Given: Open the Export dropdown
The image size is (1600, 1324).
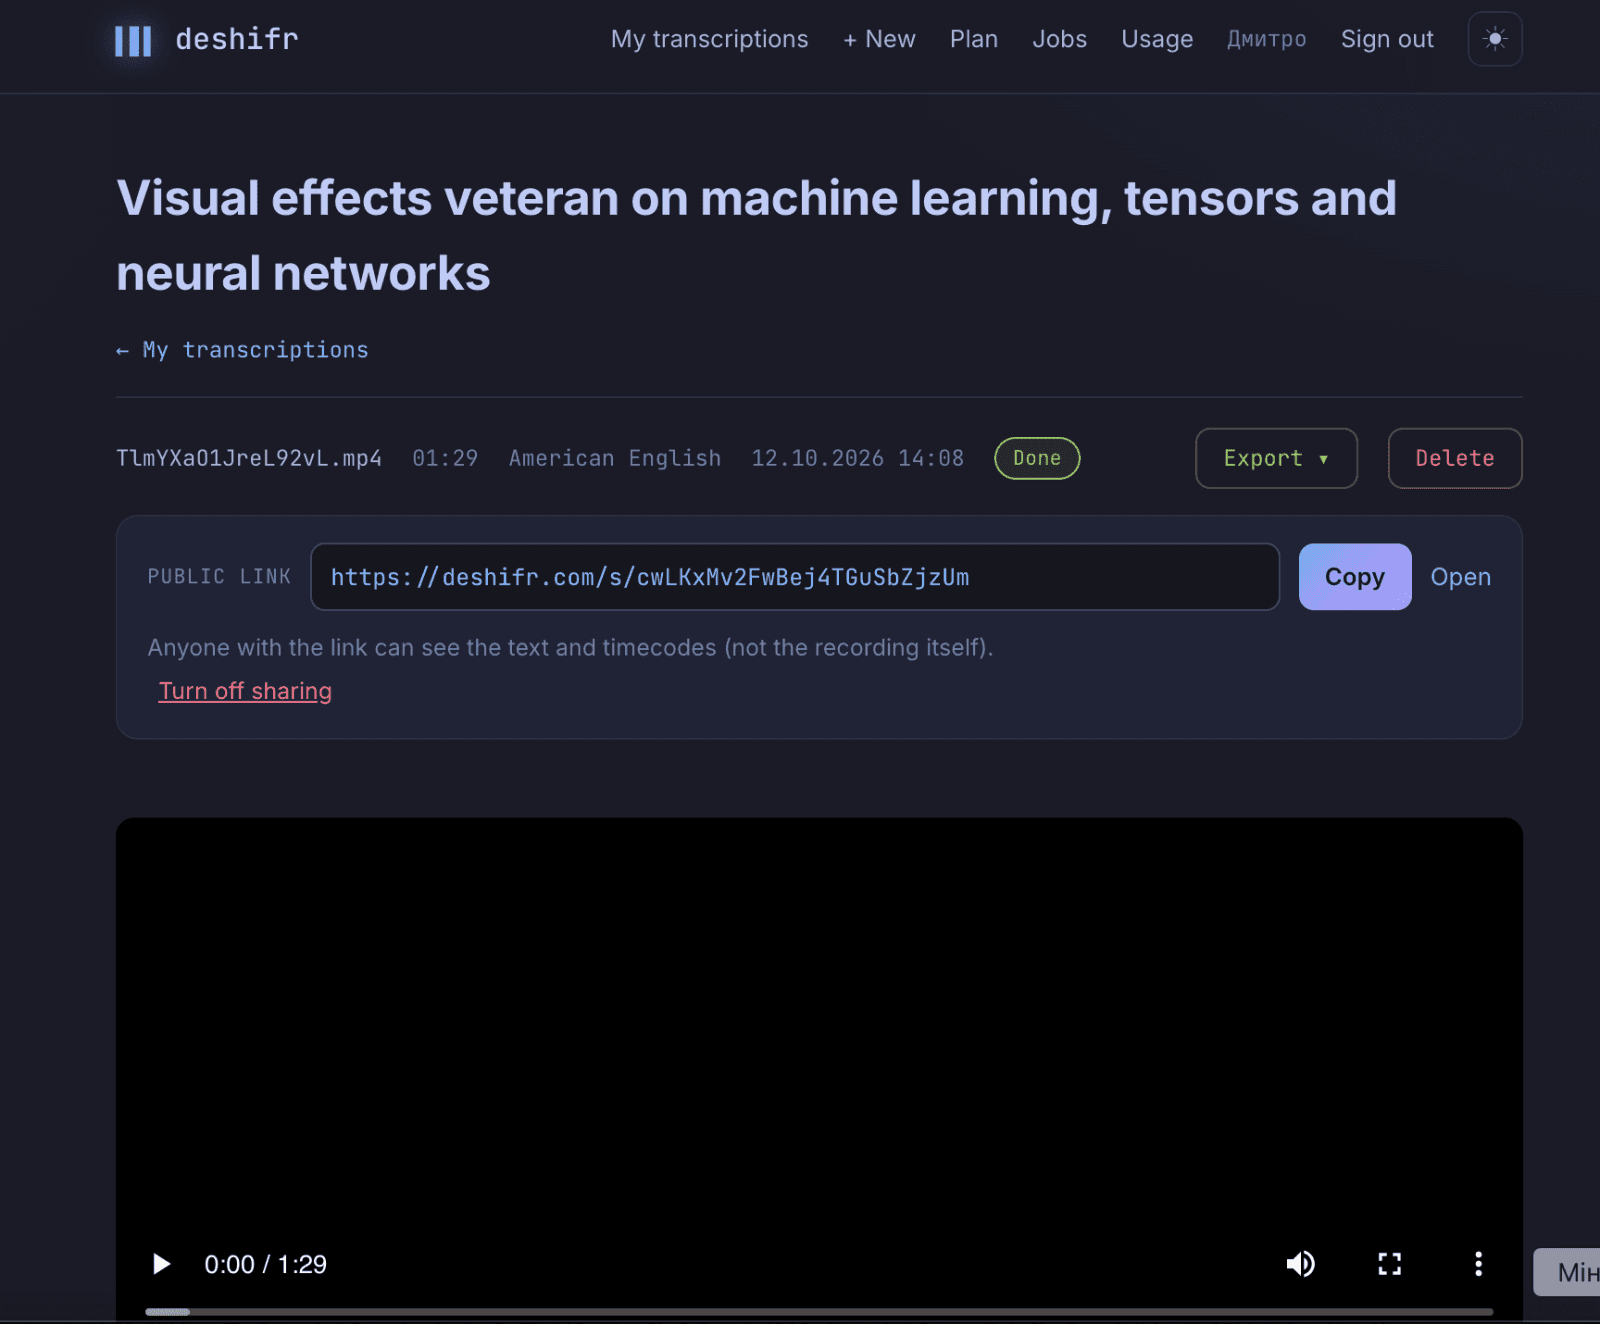Looking at the screenshot, I should (x=1276, y=458).
